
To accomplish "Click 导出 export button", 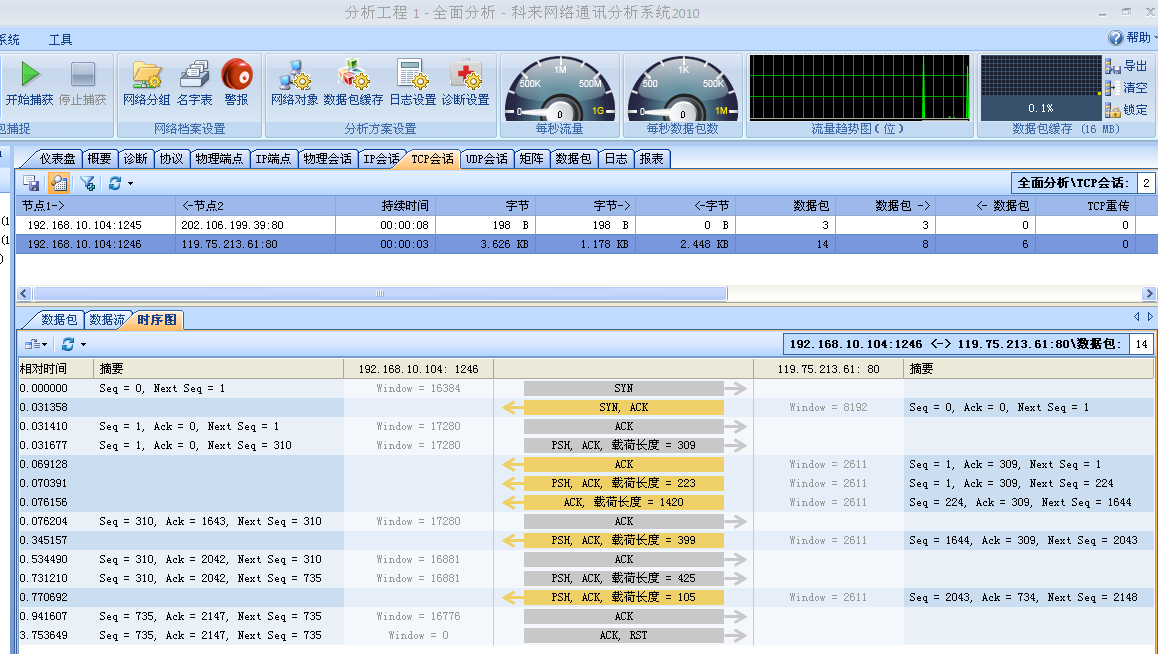I will tap(1126, 66).
